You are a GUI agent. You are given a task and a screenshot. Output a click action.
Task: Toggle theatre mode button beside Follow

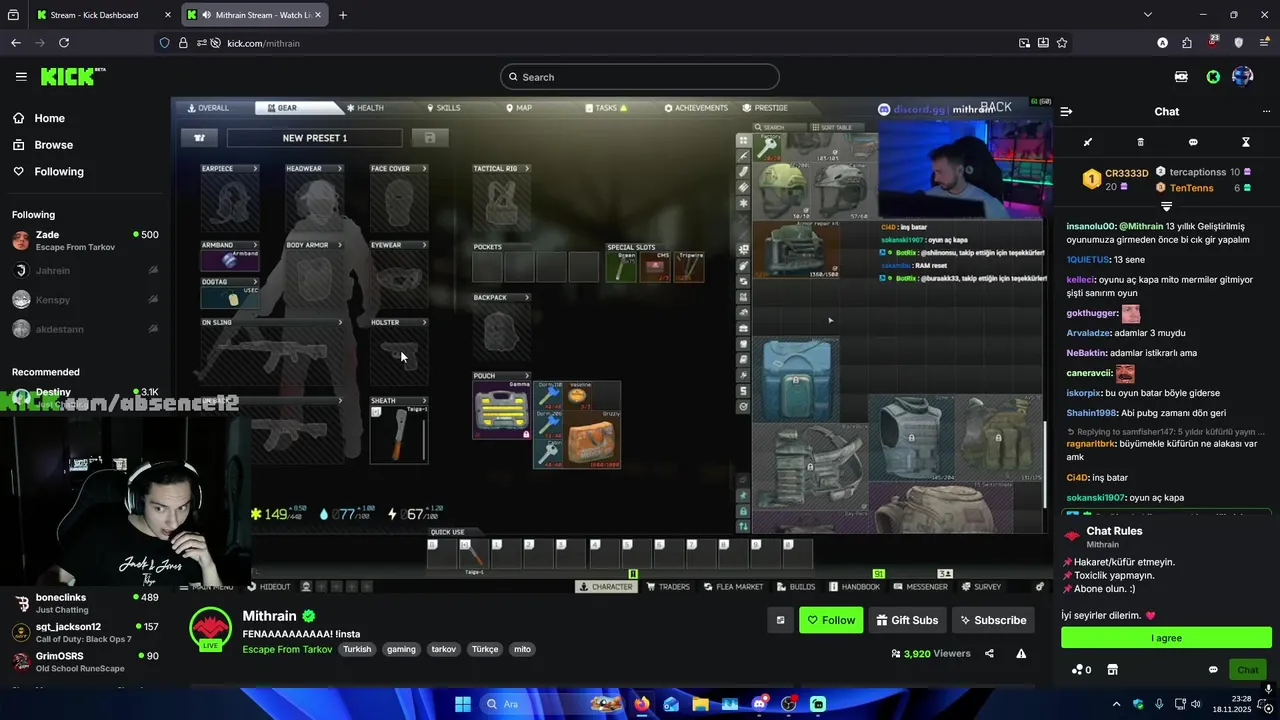(x=780, y=620)
